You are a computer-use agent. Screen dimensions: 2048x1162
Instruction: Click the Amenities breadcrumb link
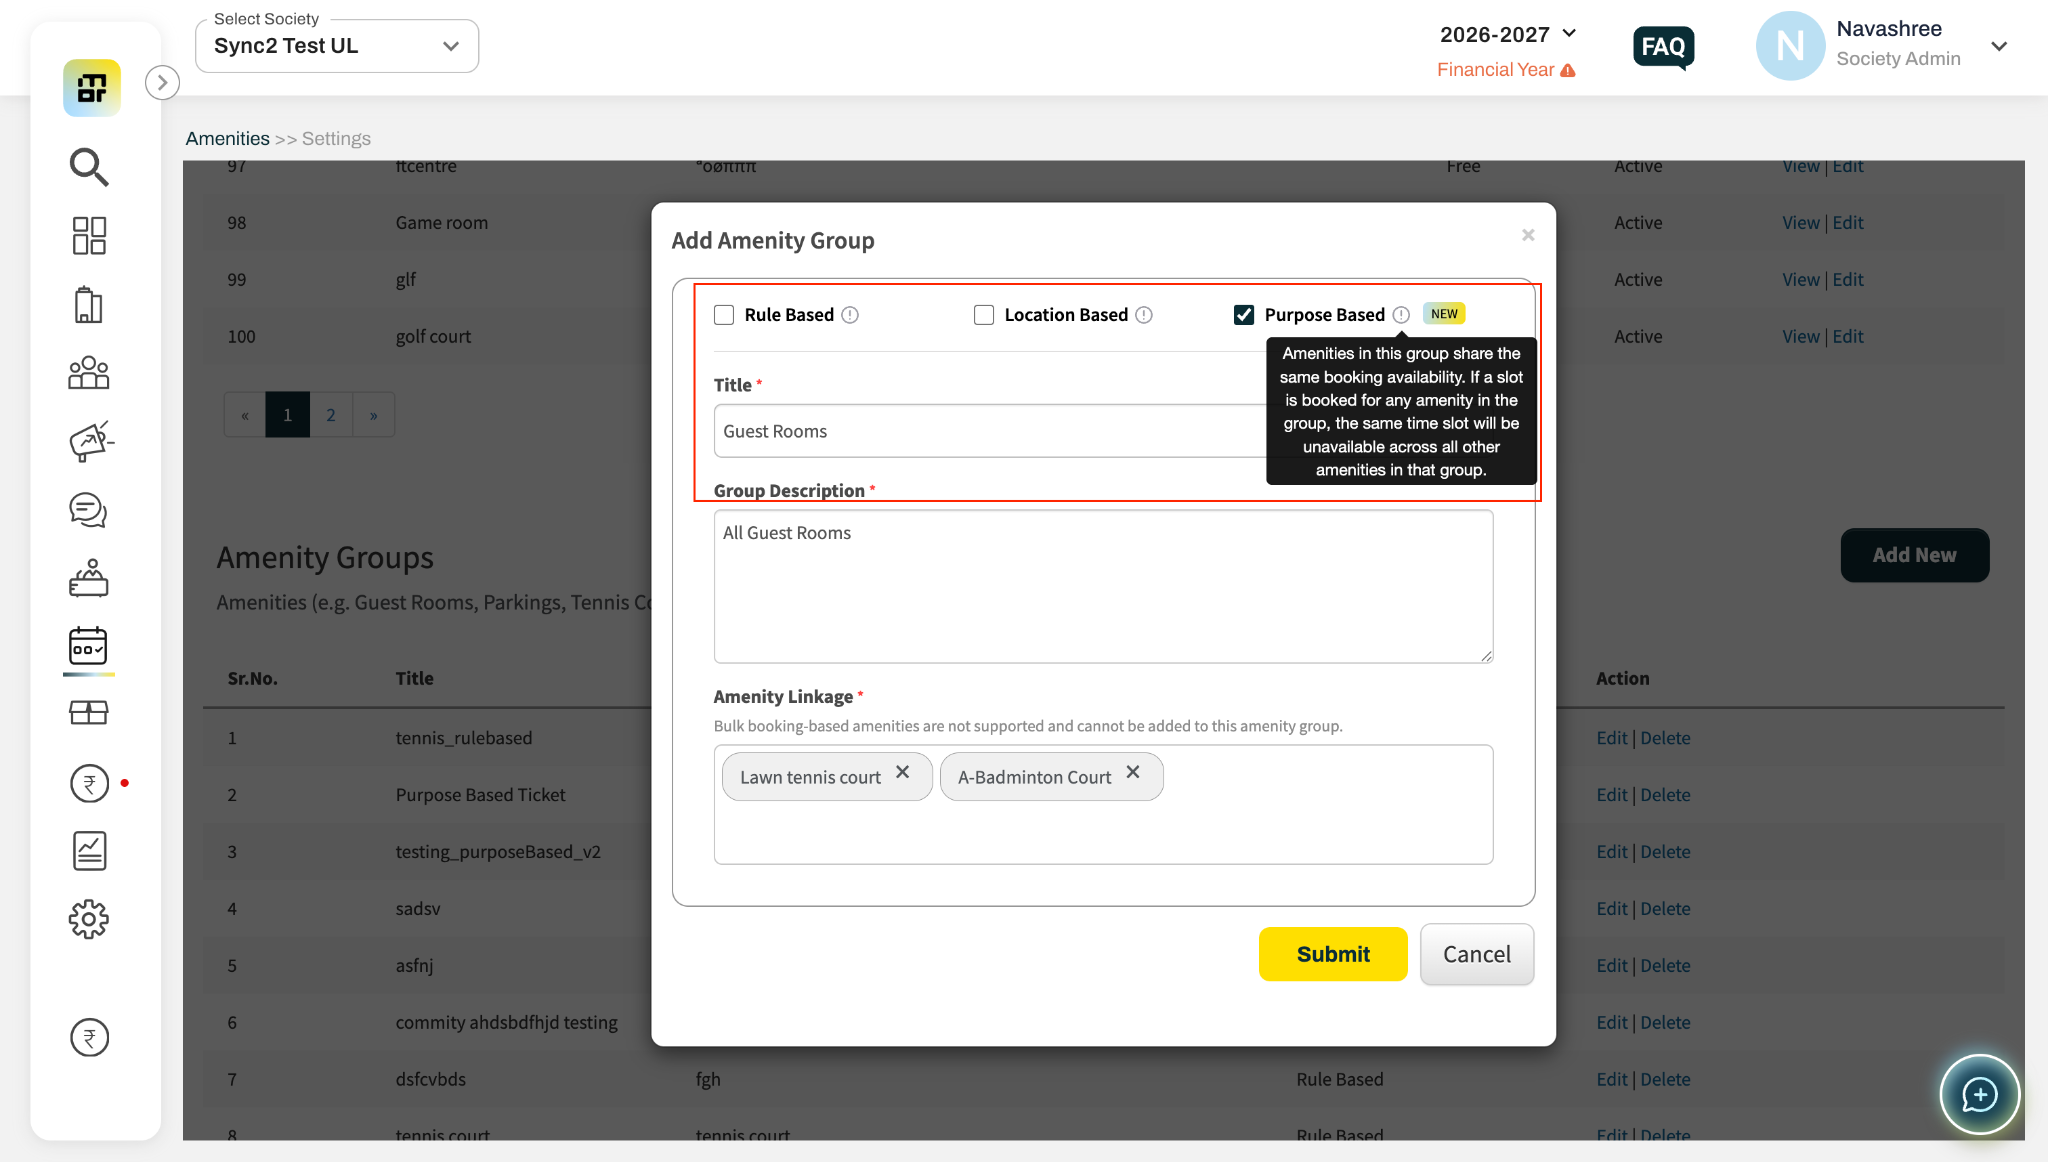(227, 139)
